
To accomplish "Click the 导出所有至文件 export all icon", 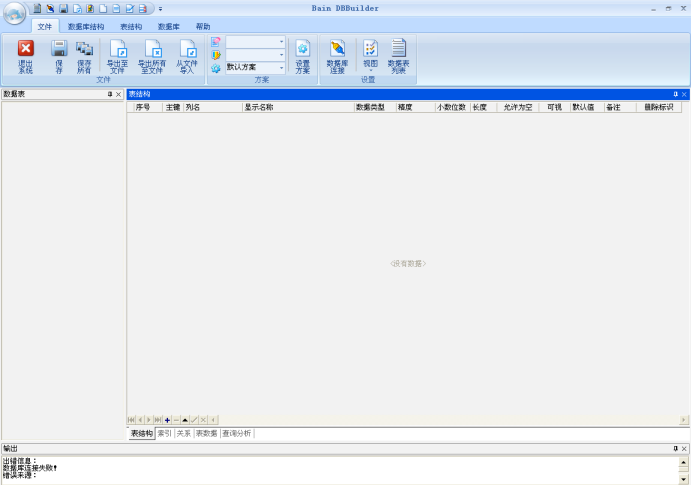I will [152, 49].
